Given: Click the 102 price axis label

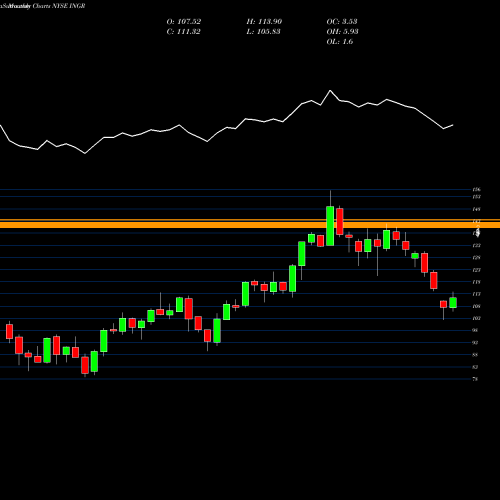Looking at the screenshot, I should [x=476, y=318].
